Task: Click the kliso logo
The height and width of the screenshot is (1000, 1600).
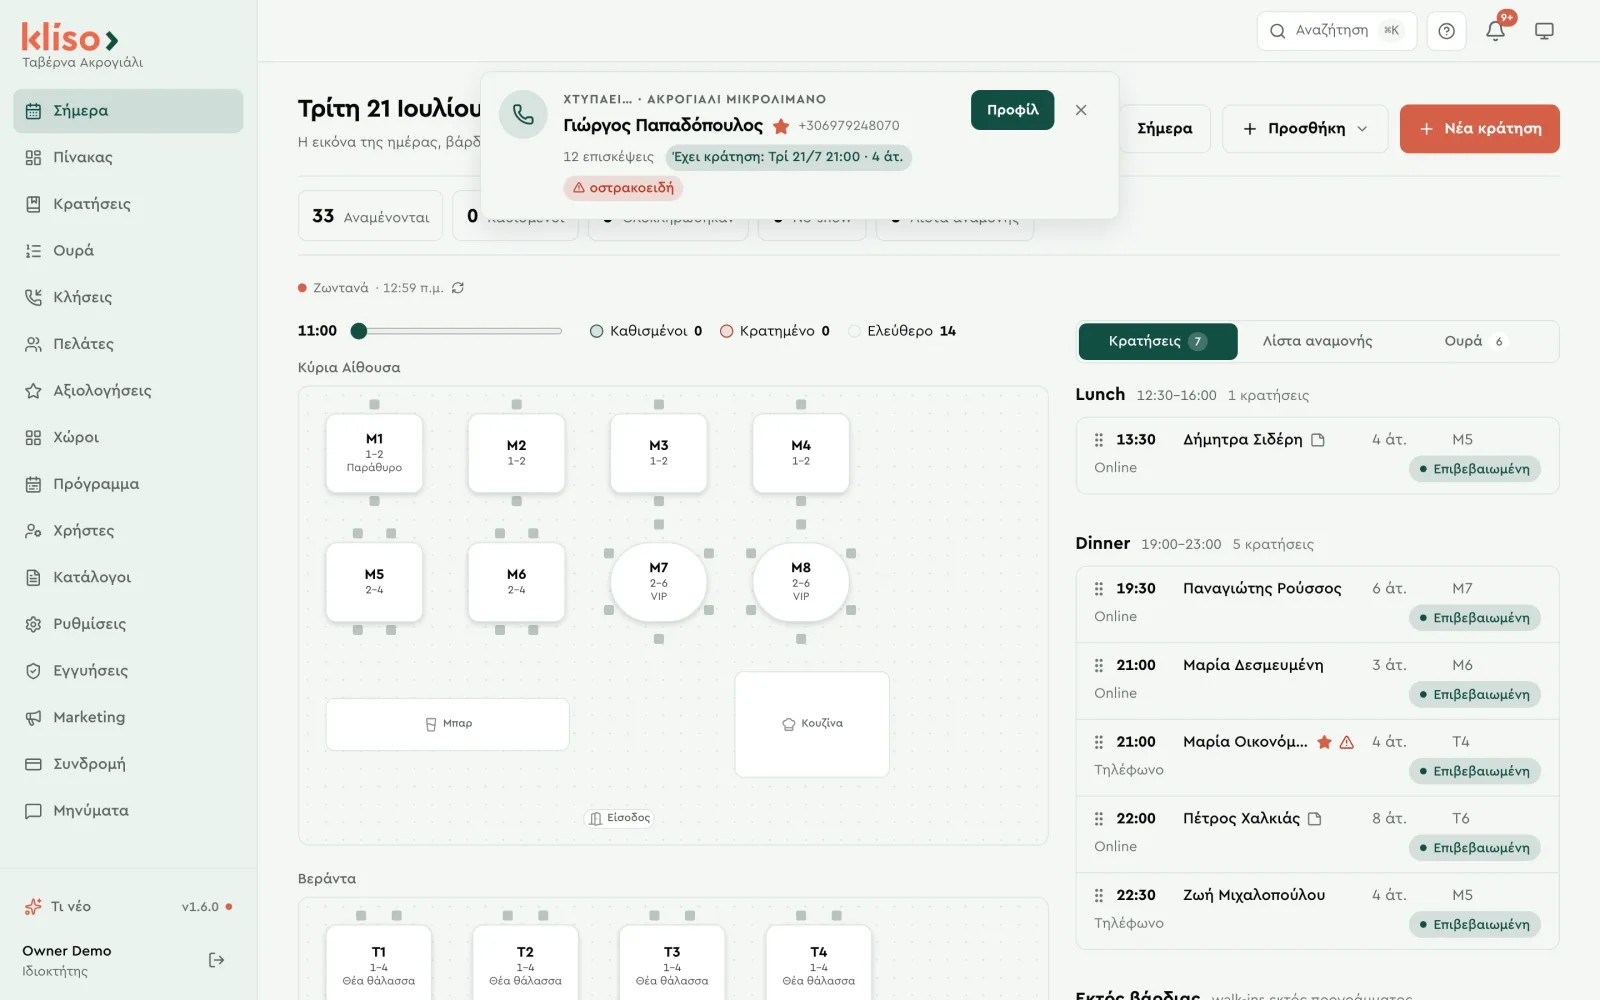Action: coord(70,38)
